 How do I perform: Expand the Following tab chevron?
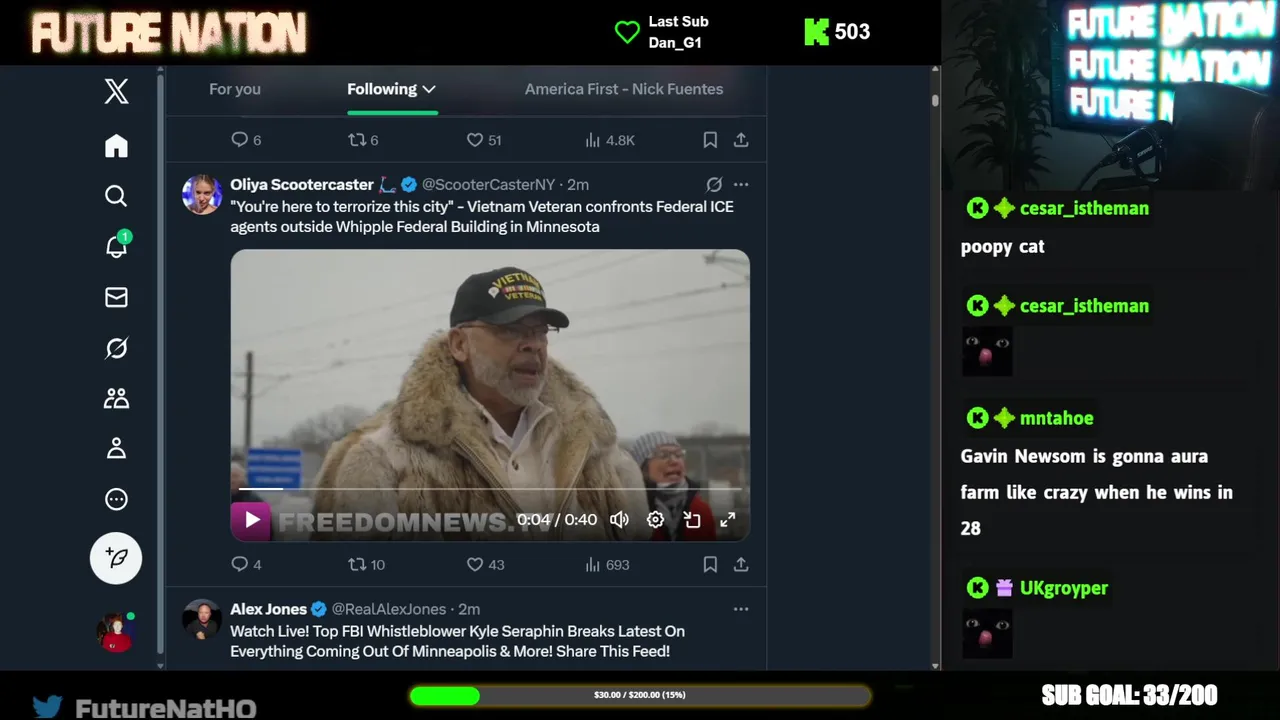coord(429,89)
